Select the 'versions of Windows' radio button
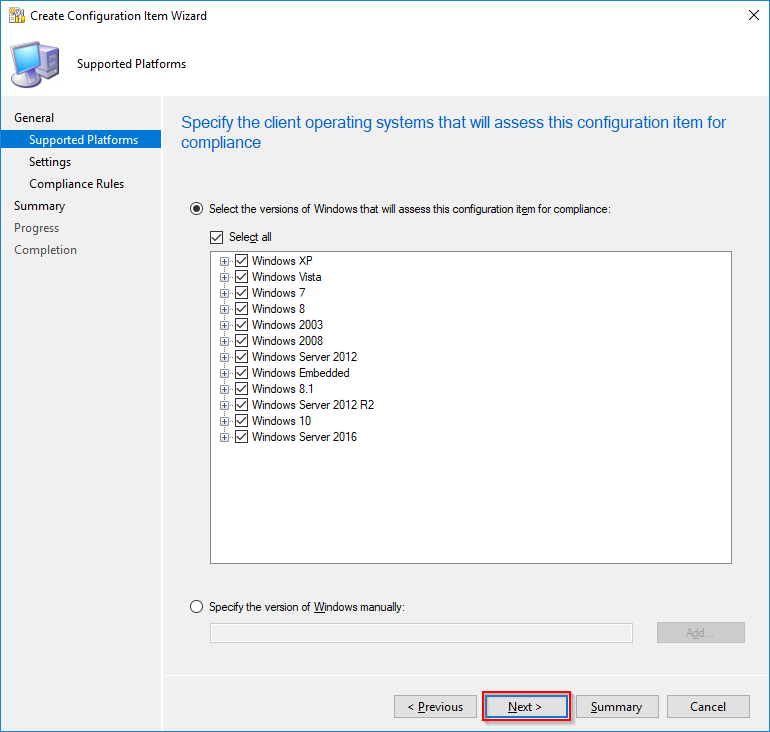 point(196,209)
